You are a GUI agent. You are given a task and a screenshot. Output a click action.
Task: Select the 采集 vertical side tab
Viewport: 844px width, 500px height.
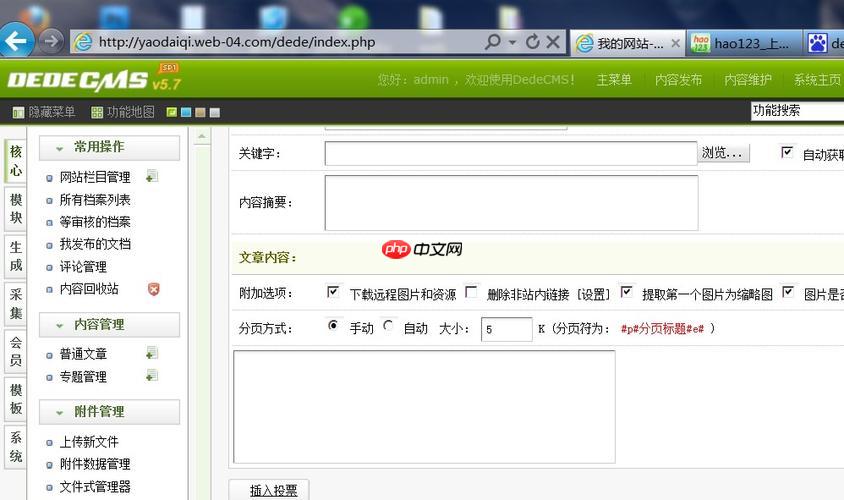[16, 303]
